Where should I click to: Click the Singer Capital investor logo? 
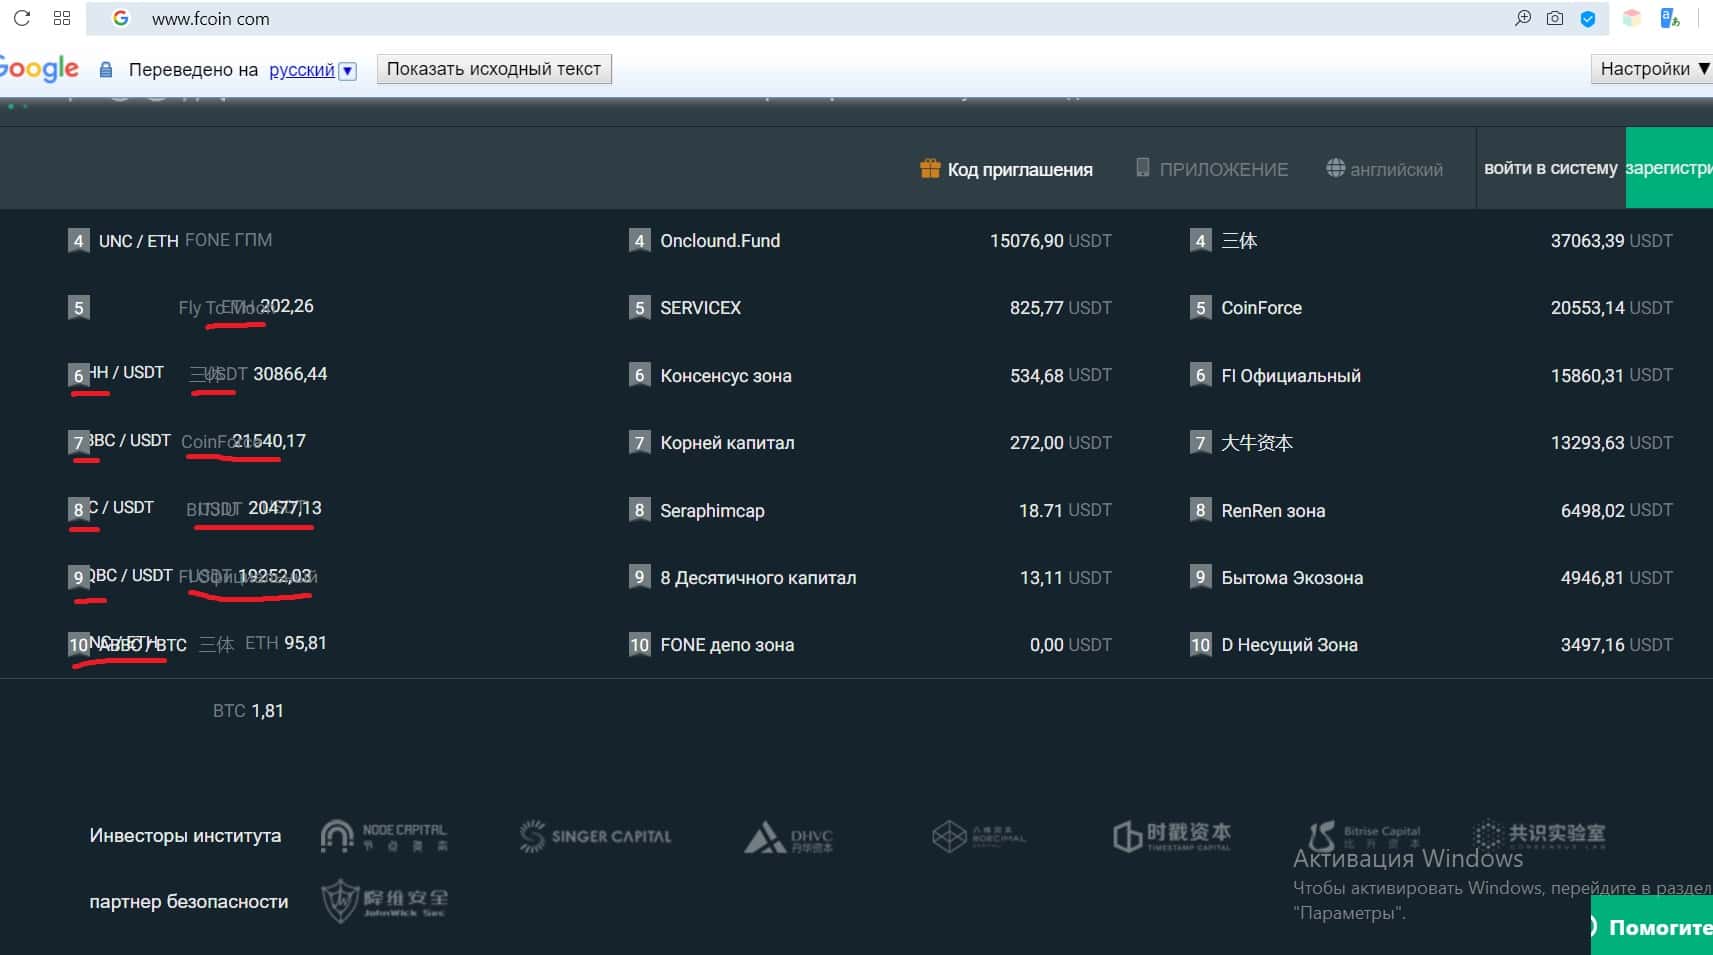click(596, 836)
